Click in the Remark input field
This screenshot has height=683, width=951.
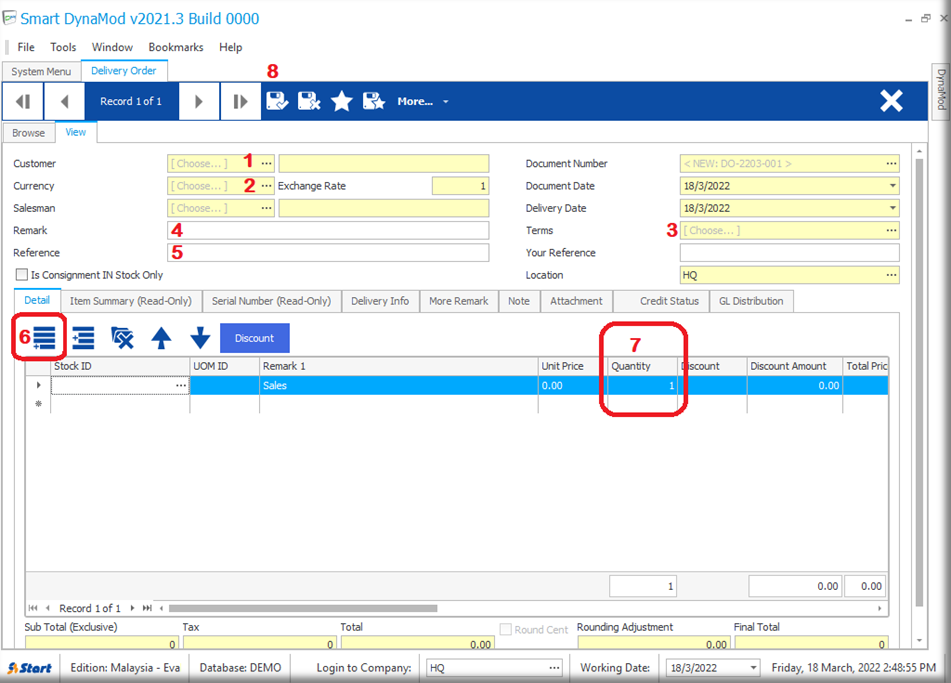click(328, 231)
